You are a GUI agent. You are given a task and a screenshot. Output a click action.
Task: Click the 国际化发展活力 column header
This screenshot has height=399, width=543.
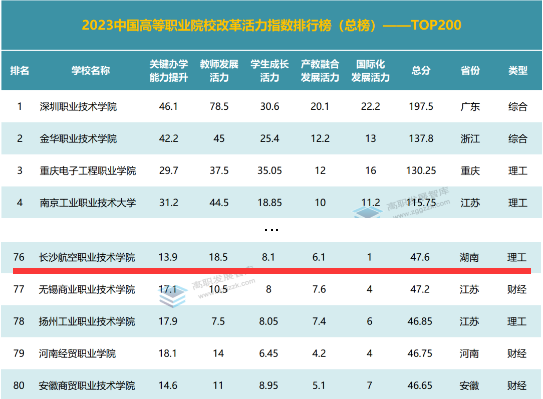pyautogui.click(x=371, y=71)
